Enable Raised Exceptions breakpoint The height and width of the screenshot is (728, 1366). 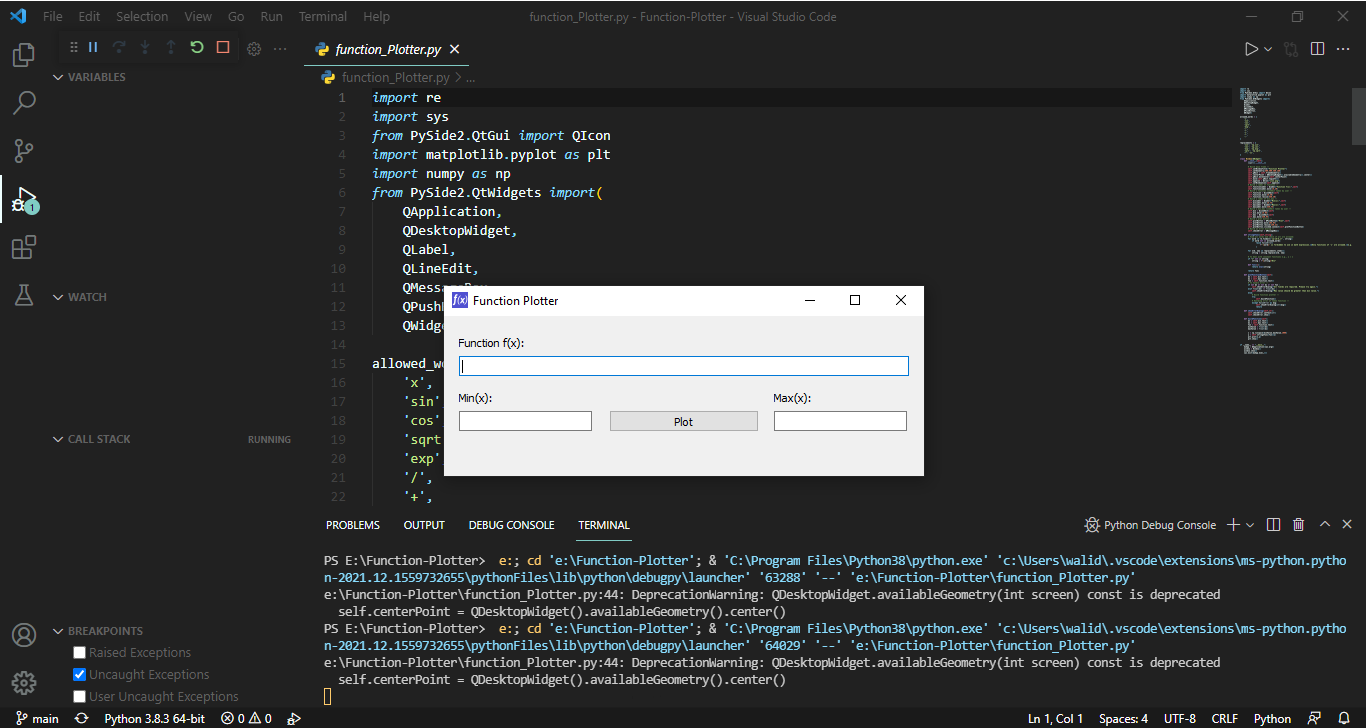(80, 653)
